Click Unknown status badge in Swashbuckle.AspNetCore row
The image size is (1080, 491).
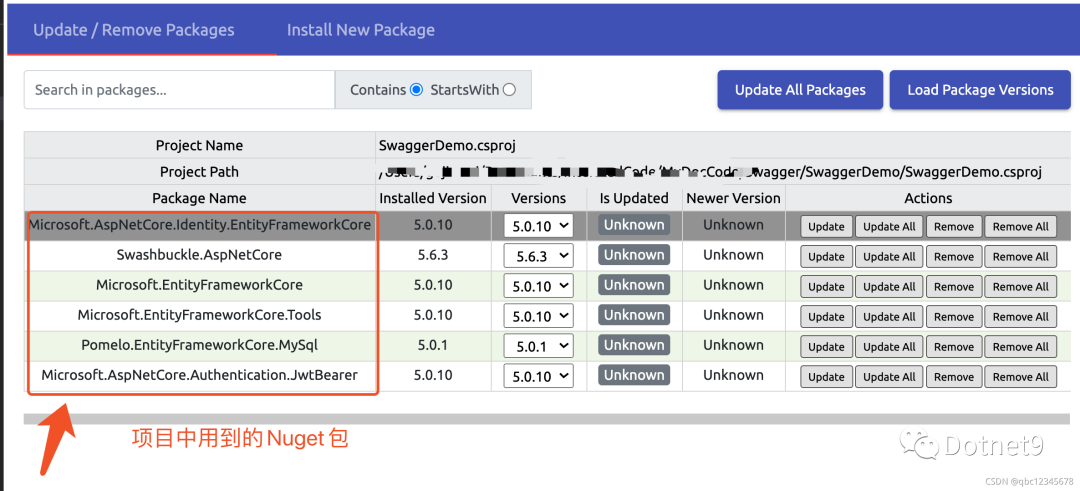pyautogui.click(x=634, y=255)
